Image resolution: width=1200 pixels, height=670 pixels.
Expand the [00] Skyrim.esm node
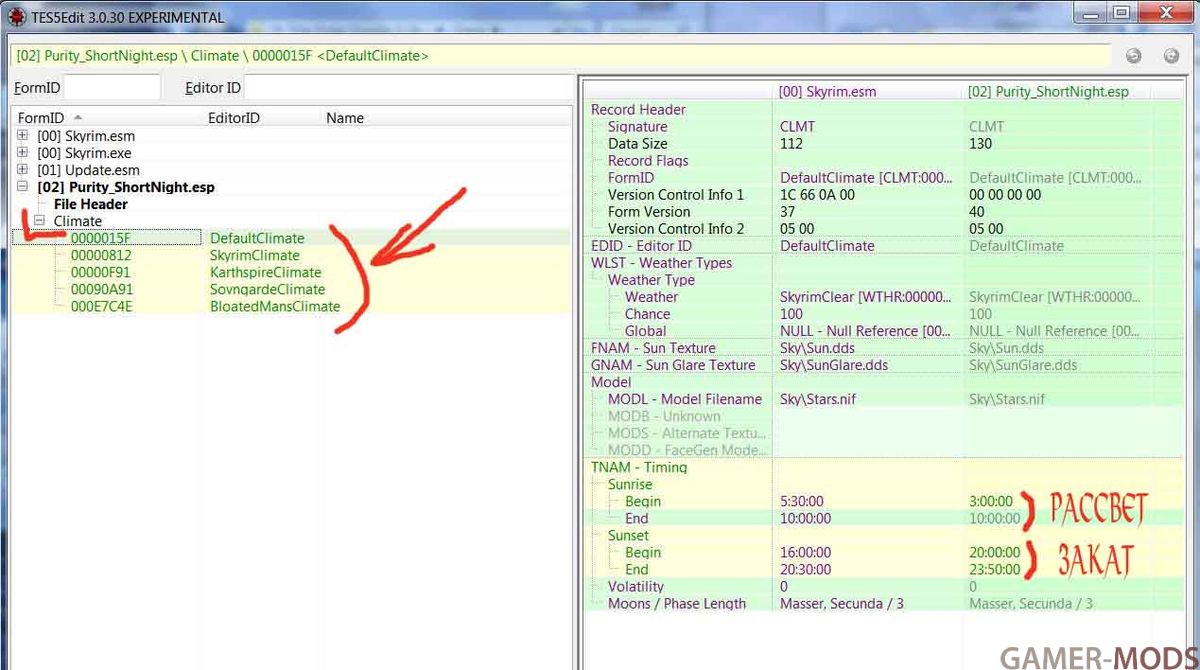pos(23,135)
